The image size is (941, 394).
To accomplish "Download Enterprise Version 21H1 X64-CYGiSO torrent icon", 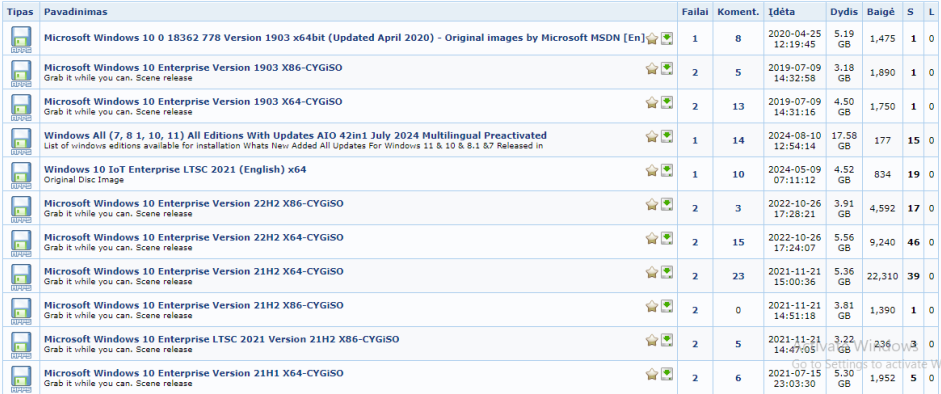I will tap(667, 373).
